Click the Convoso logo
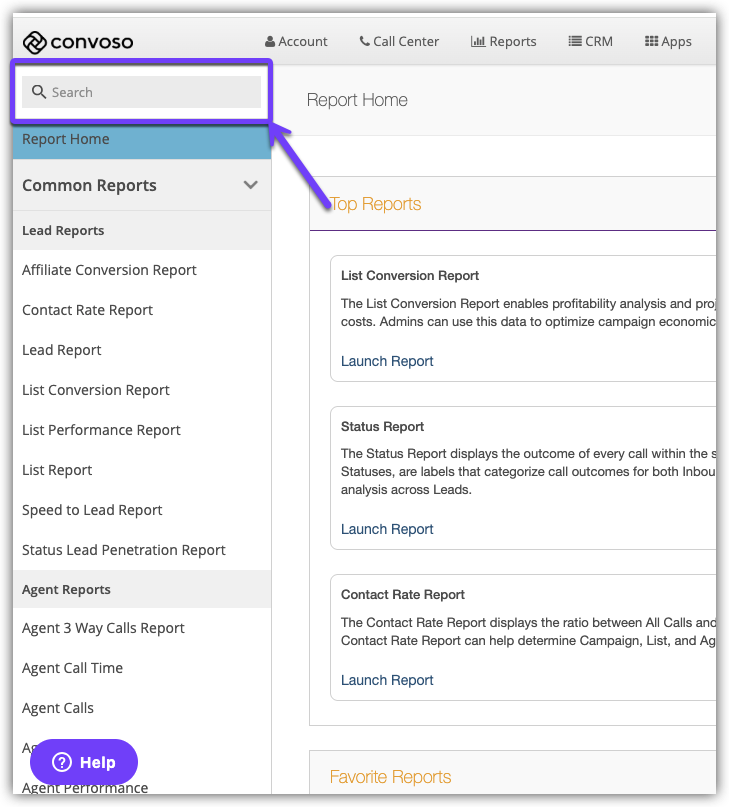The height and width of the screenshot is (807, 729). tap(78, 42)
